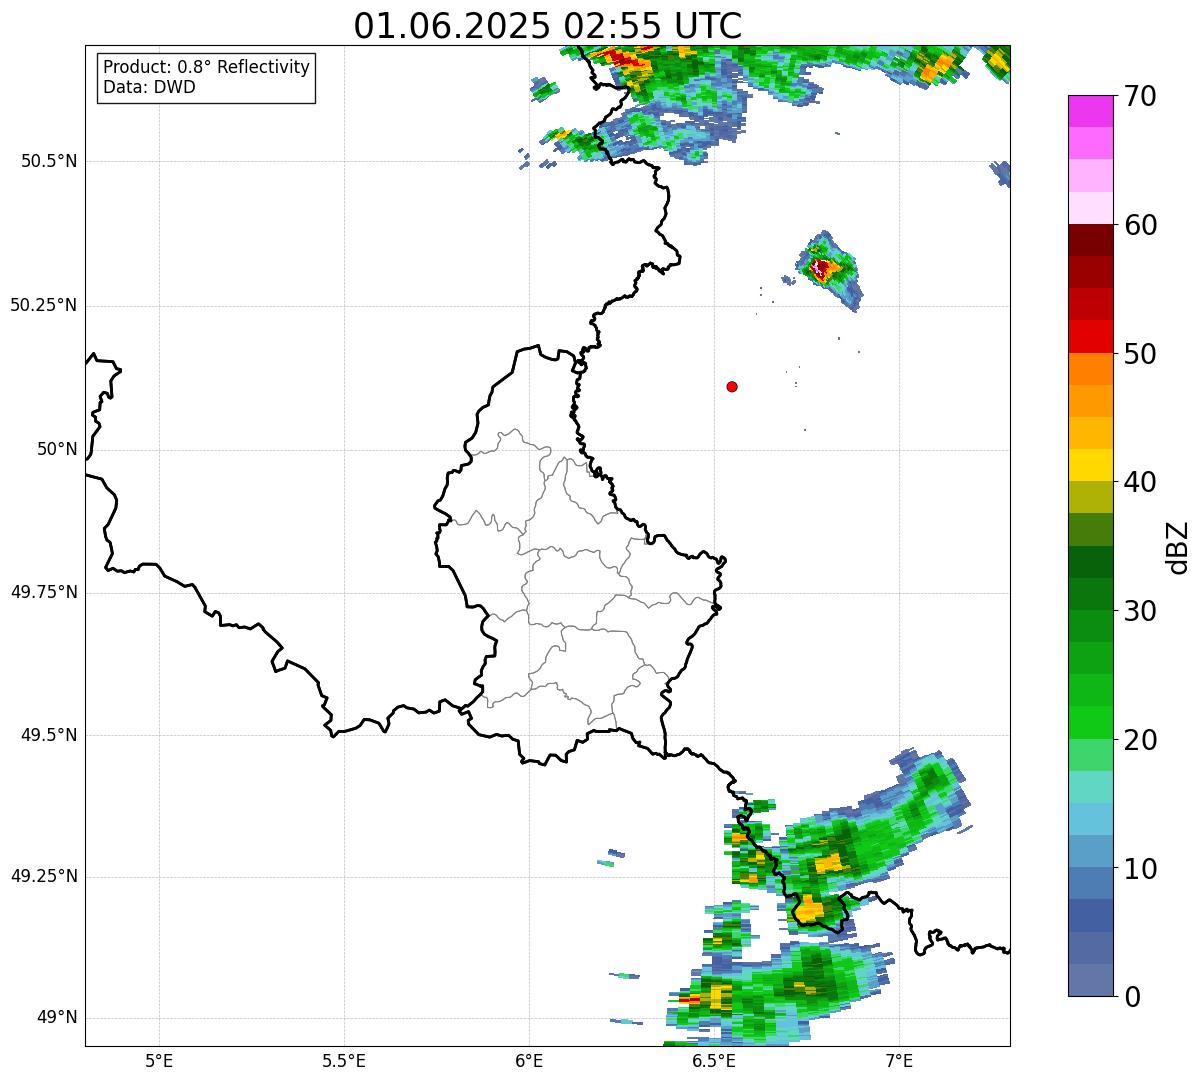The height and width of the screenshot is (1081, 1202).
Task: Click the 6.5°E longitude label
Action: pyautogui.click(x=714, y=1061)
